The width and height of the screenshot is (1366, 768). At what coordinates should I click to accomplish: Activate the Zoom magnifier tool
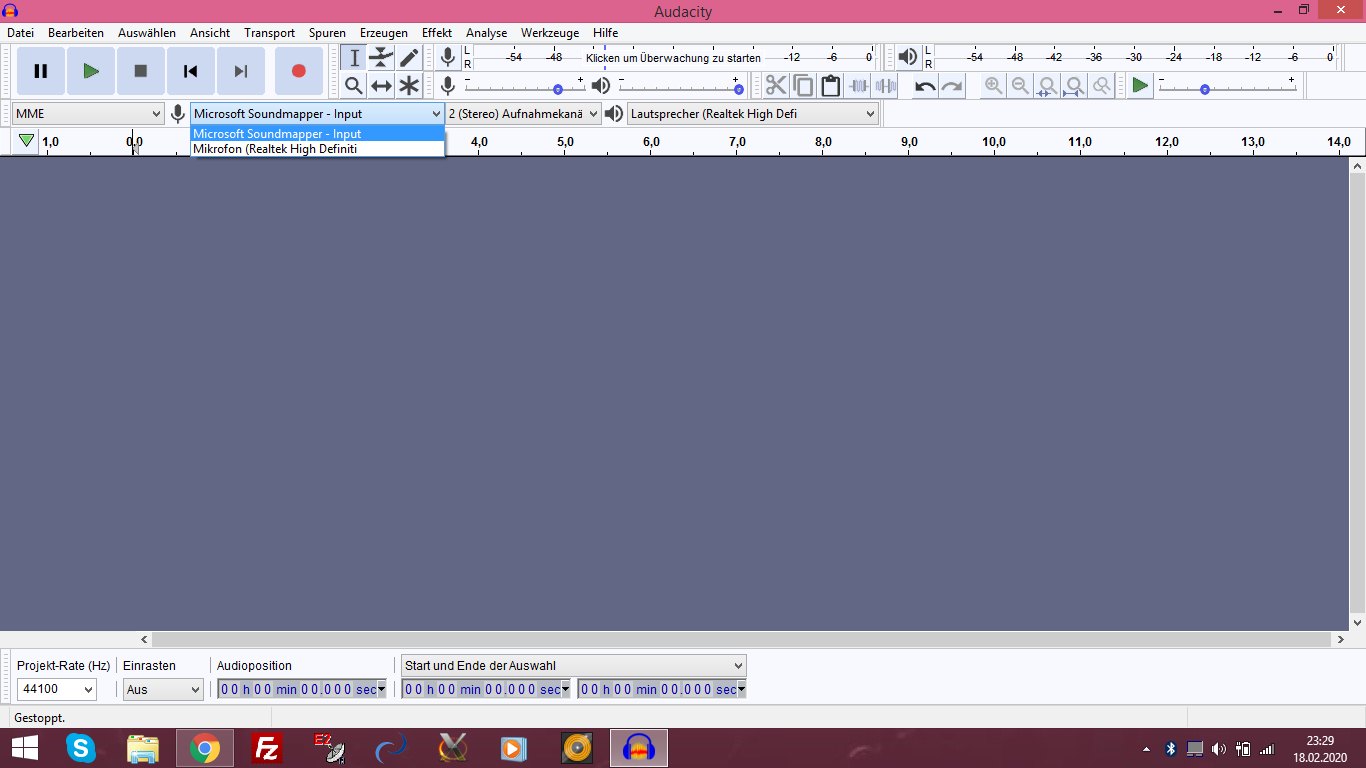click(x=353, y=85)
